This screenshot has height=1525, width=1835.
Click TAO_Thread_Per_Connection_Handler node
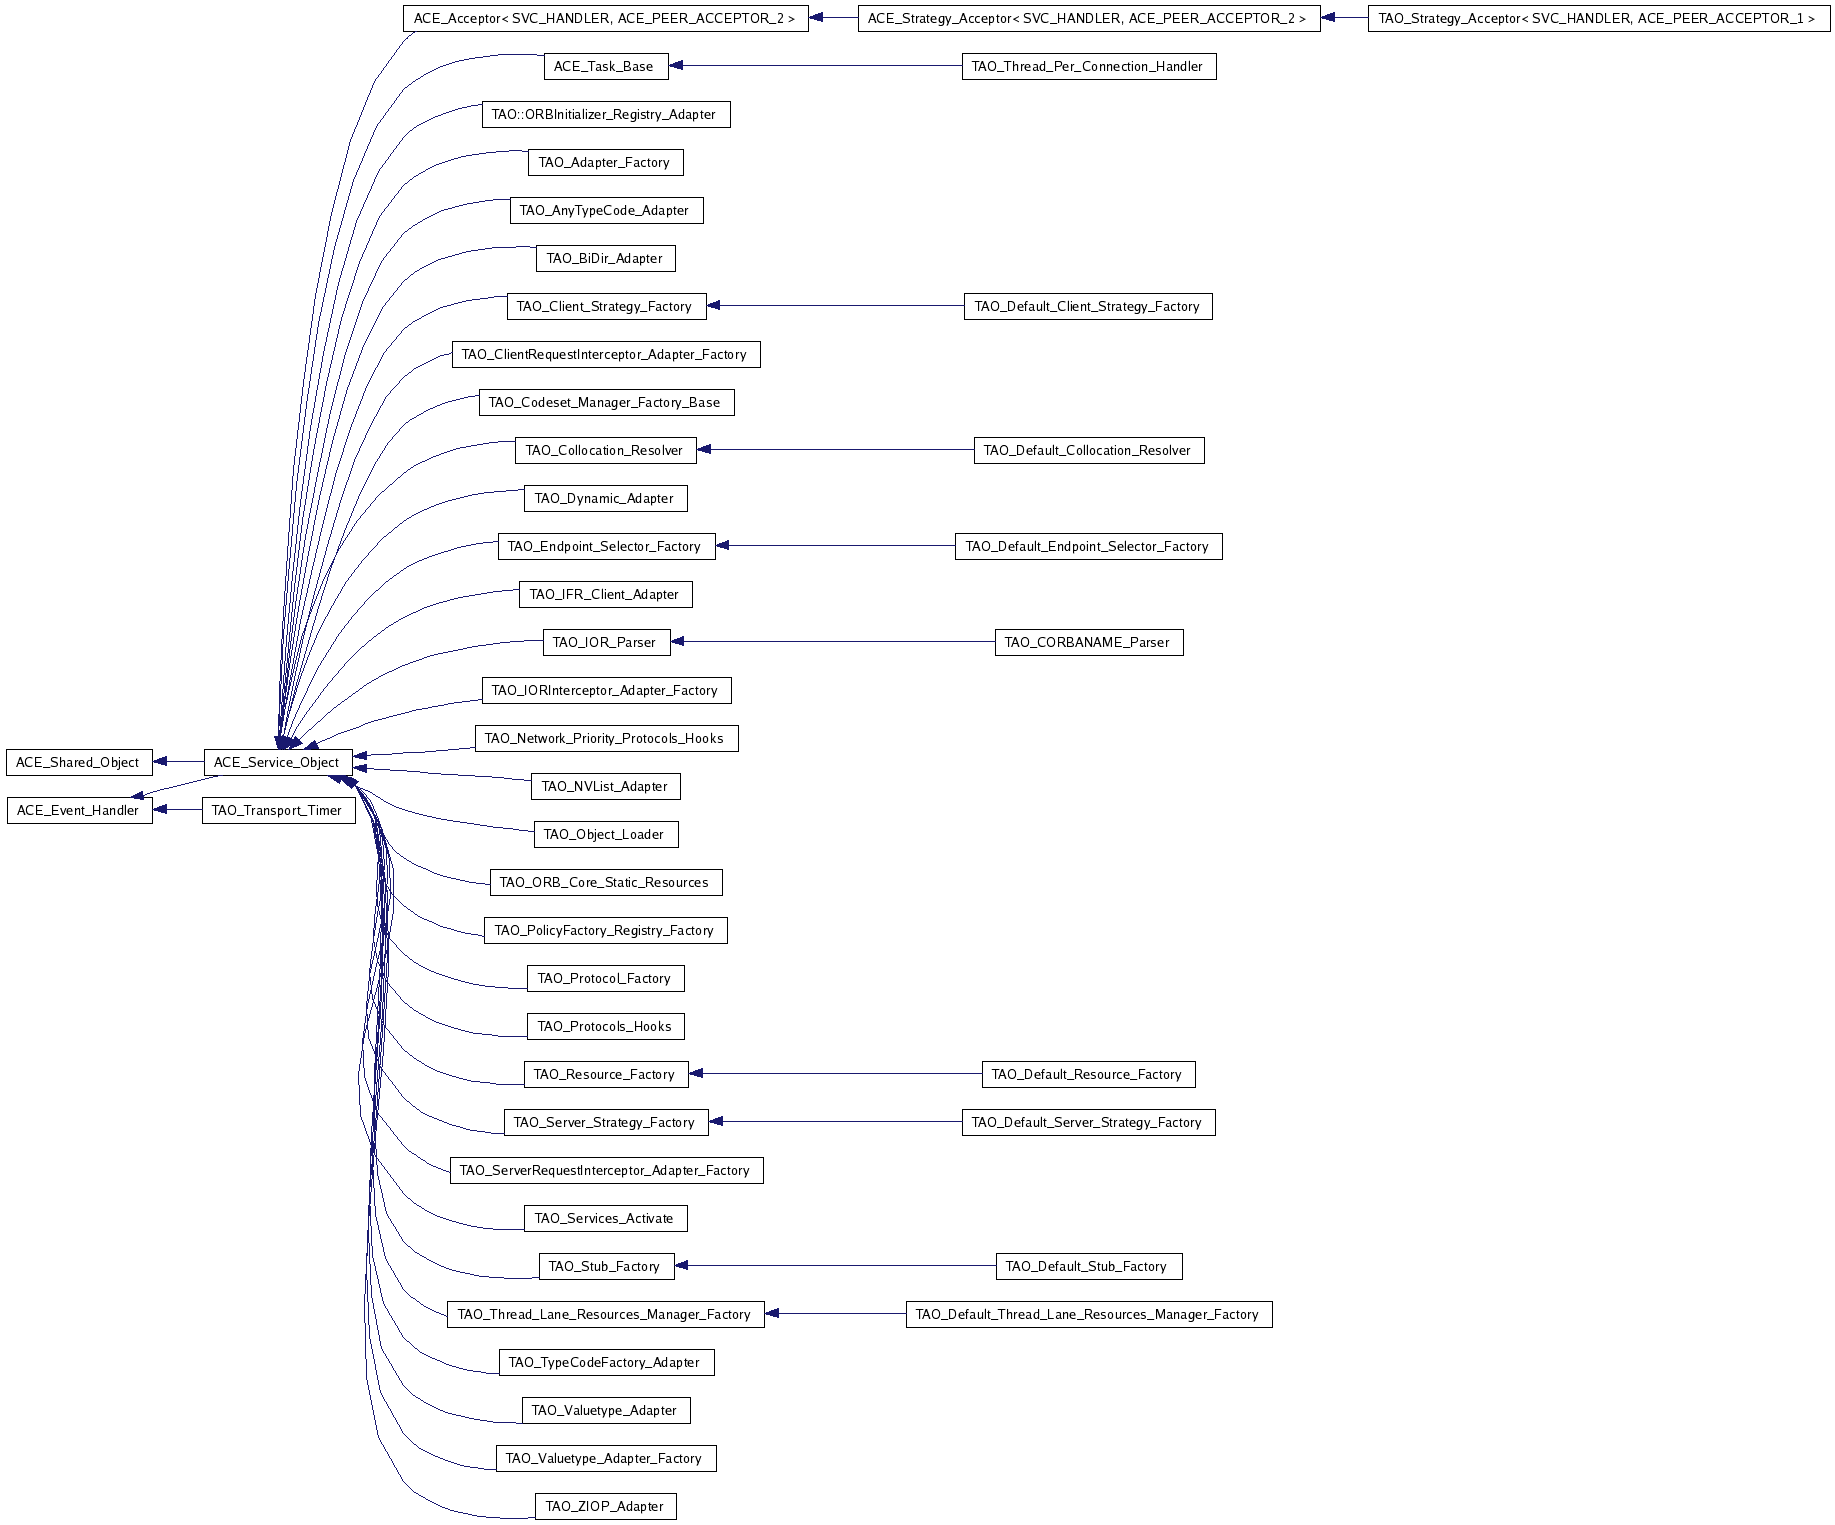1088,66
